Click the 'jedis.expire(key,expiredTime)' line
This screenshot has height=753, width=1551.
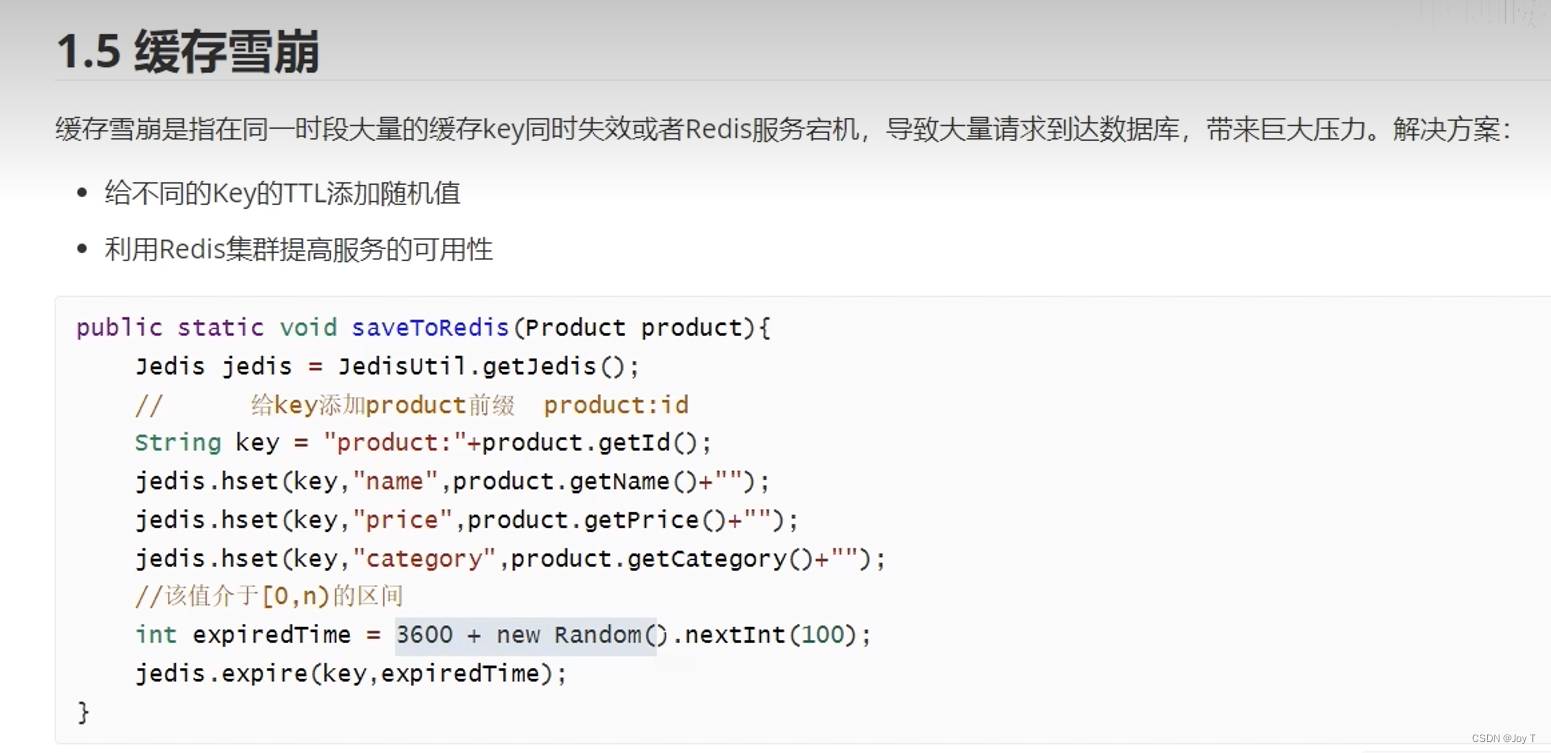click(x=350, y=674)
